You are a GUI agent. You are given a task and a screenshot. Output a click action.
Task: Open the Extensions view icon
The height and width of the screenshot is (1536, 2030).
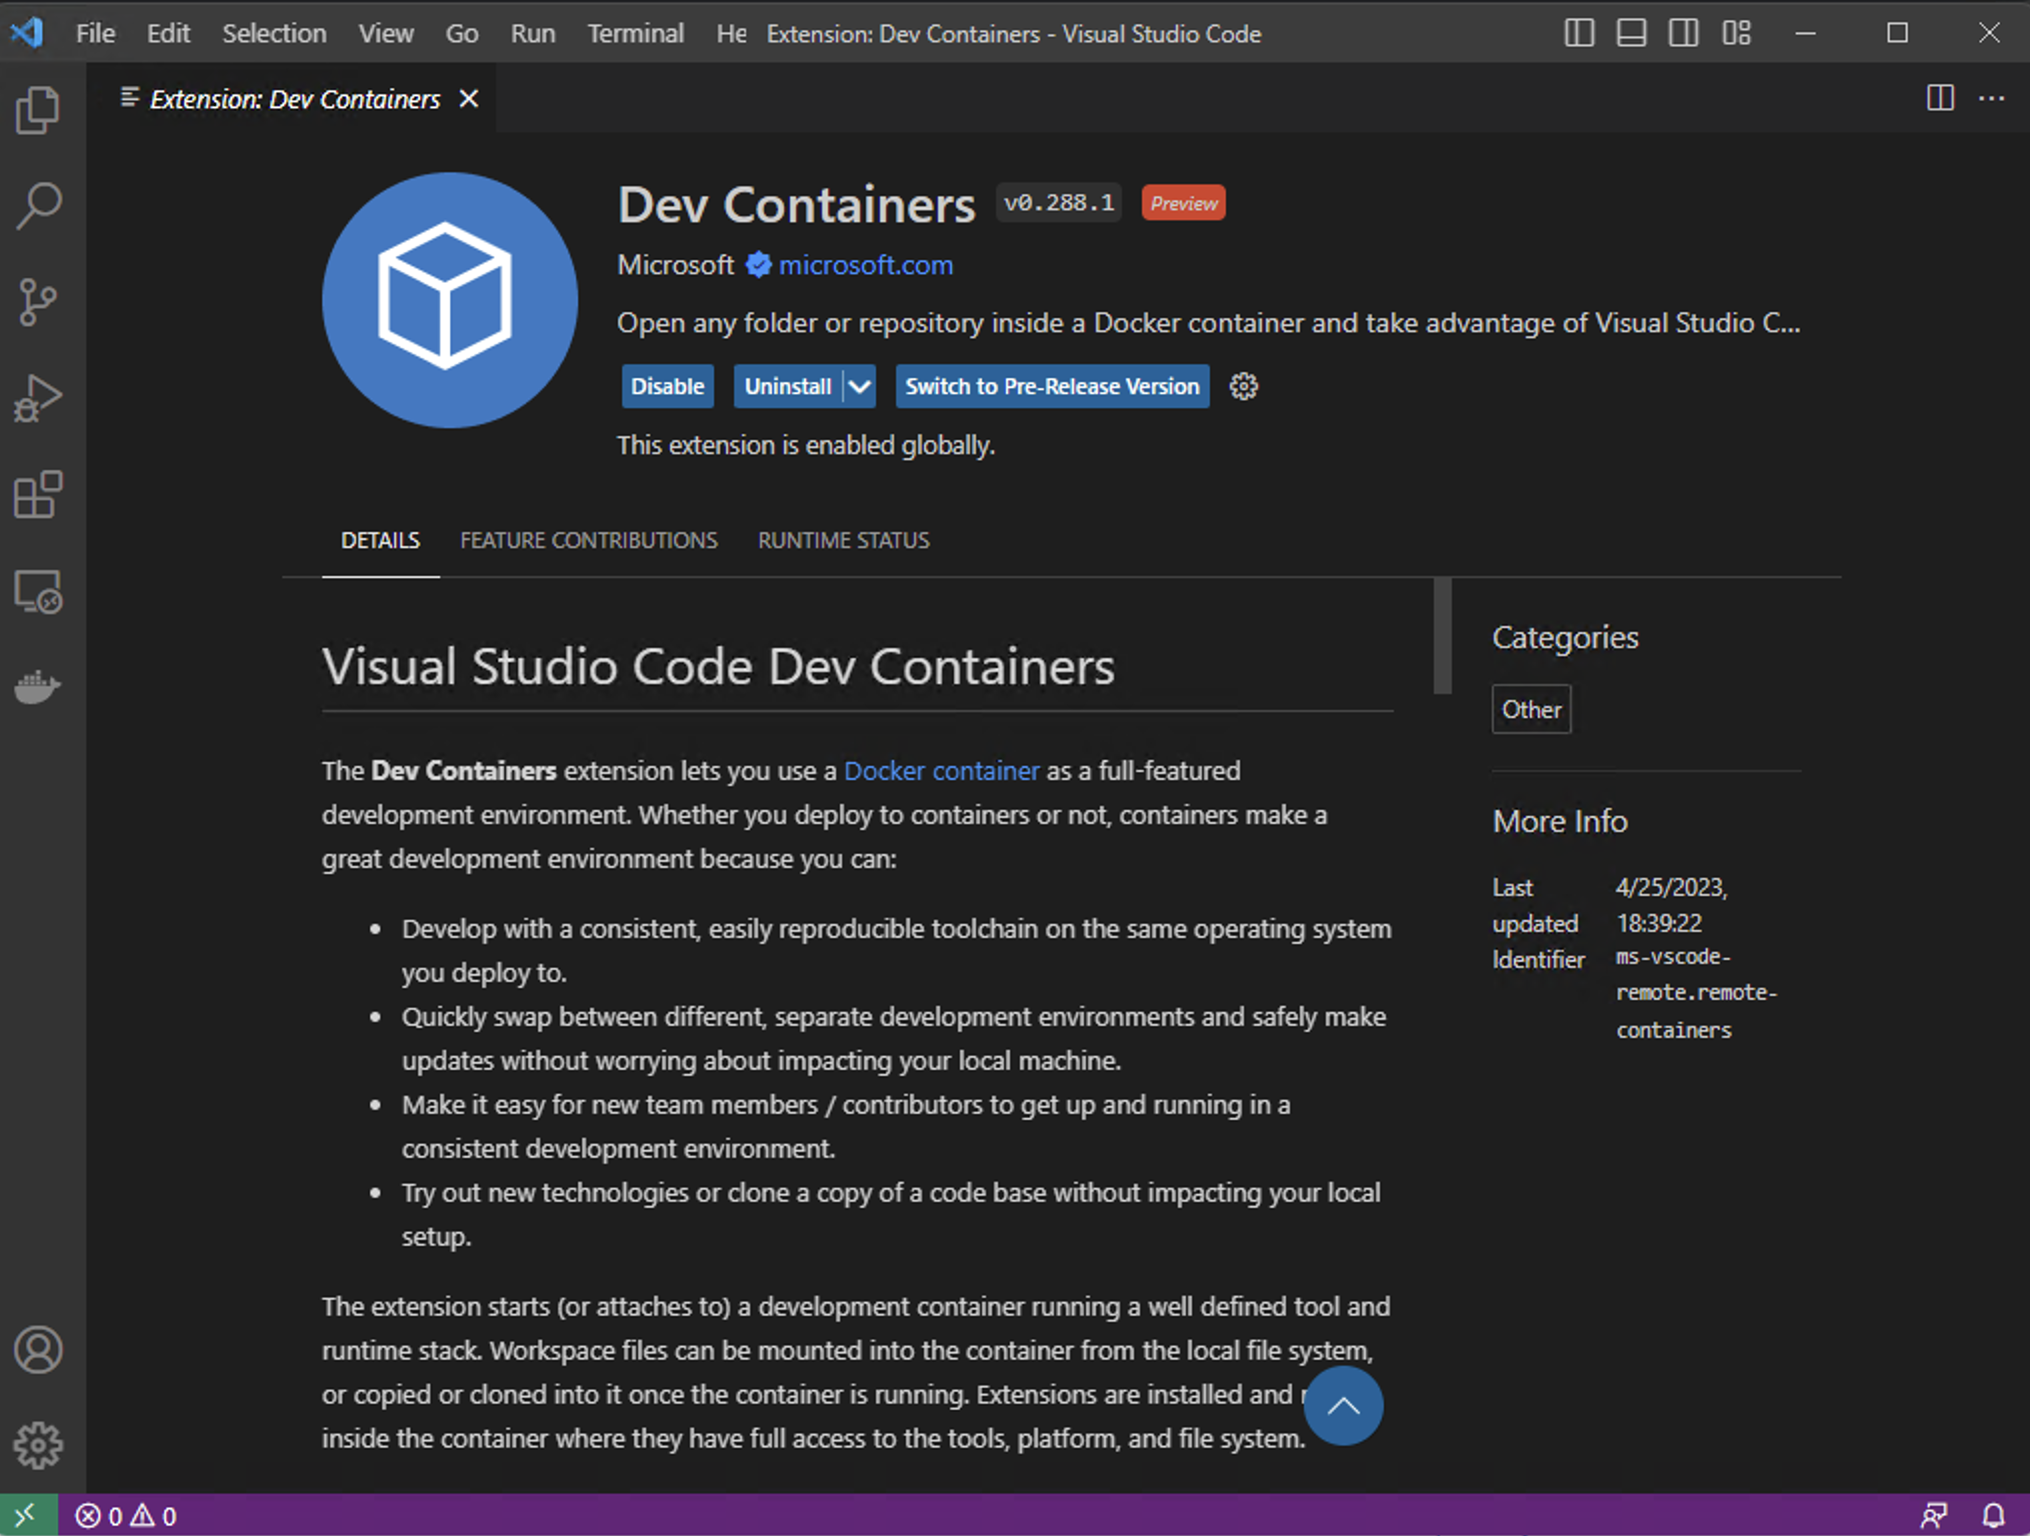click(x=38, y=495)
